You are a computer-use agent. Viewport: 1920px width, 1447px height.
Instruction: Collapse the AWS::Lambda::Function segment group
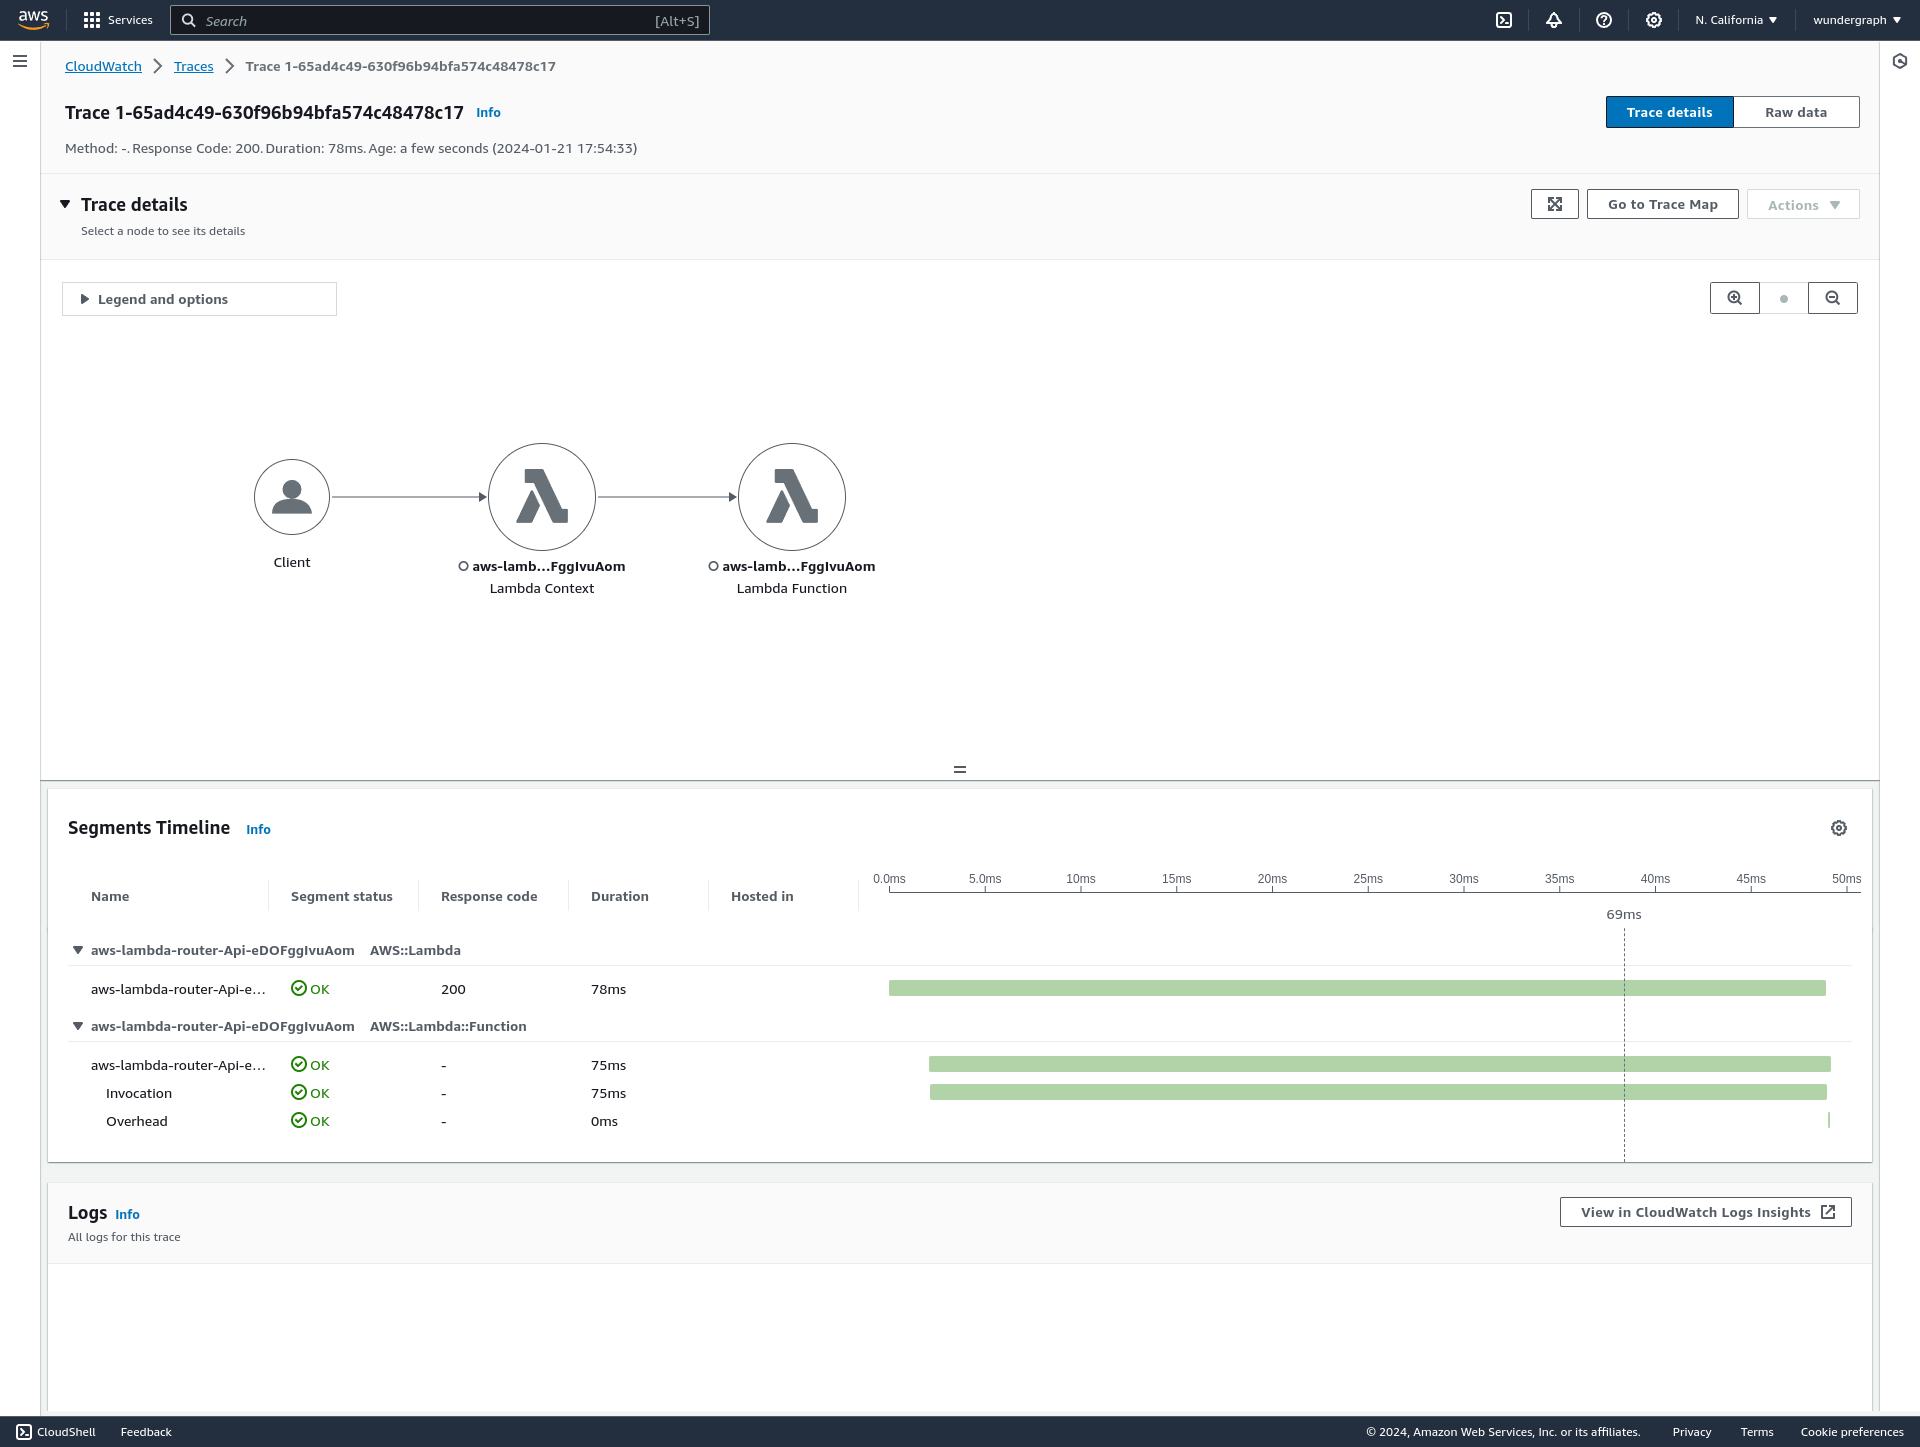click(78, 1025)
